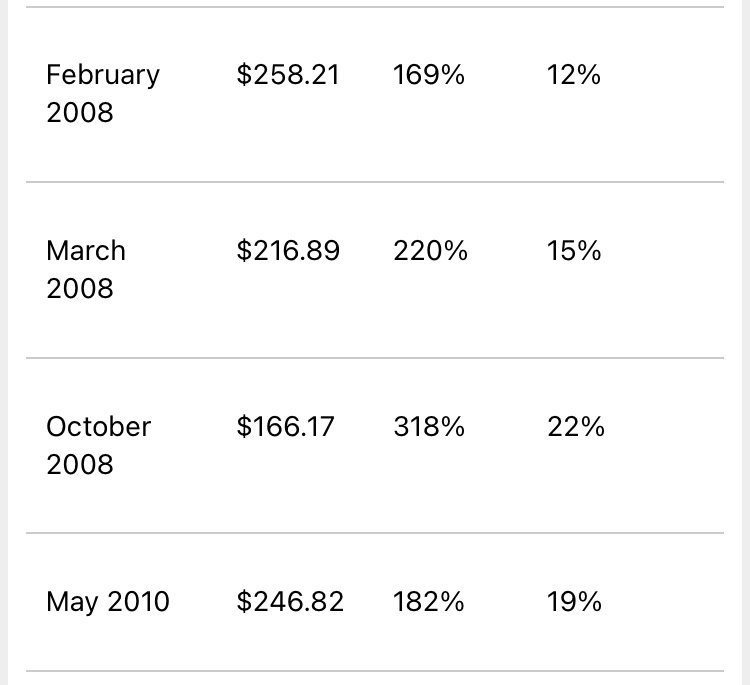Click the $246.82 price value
The image size is (750, 685).
(290, 601)
